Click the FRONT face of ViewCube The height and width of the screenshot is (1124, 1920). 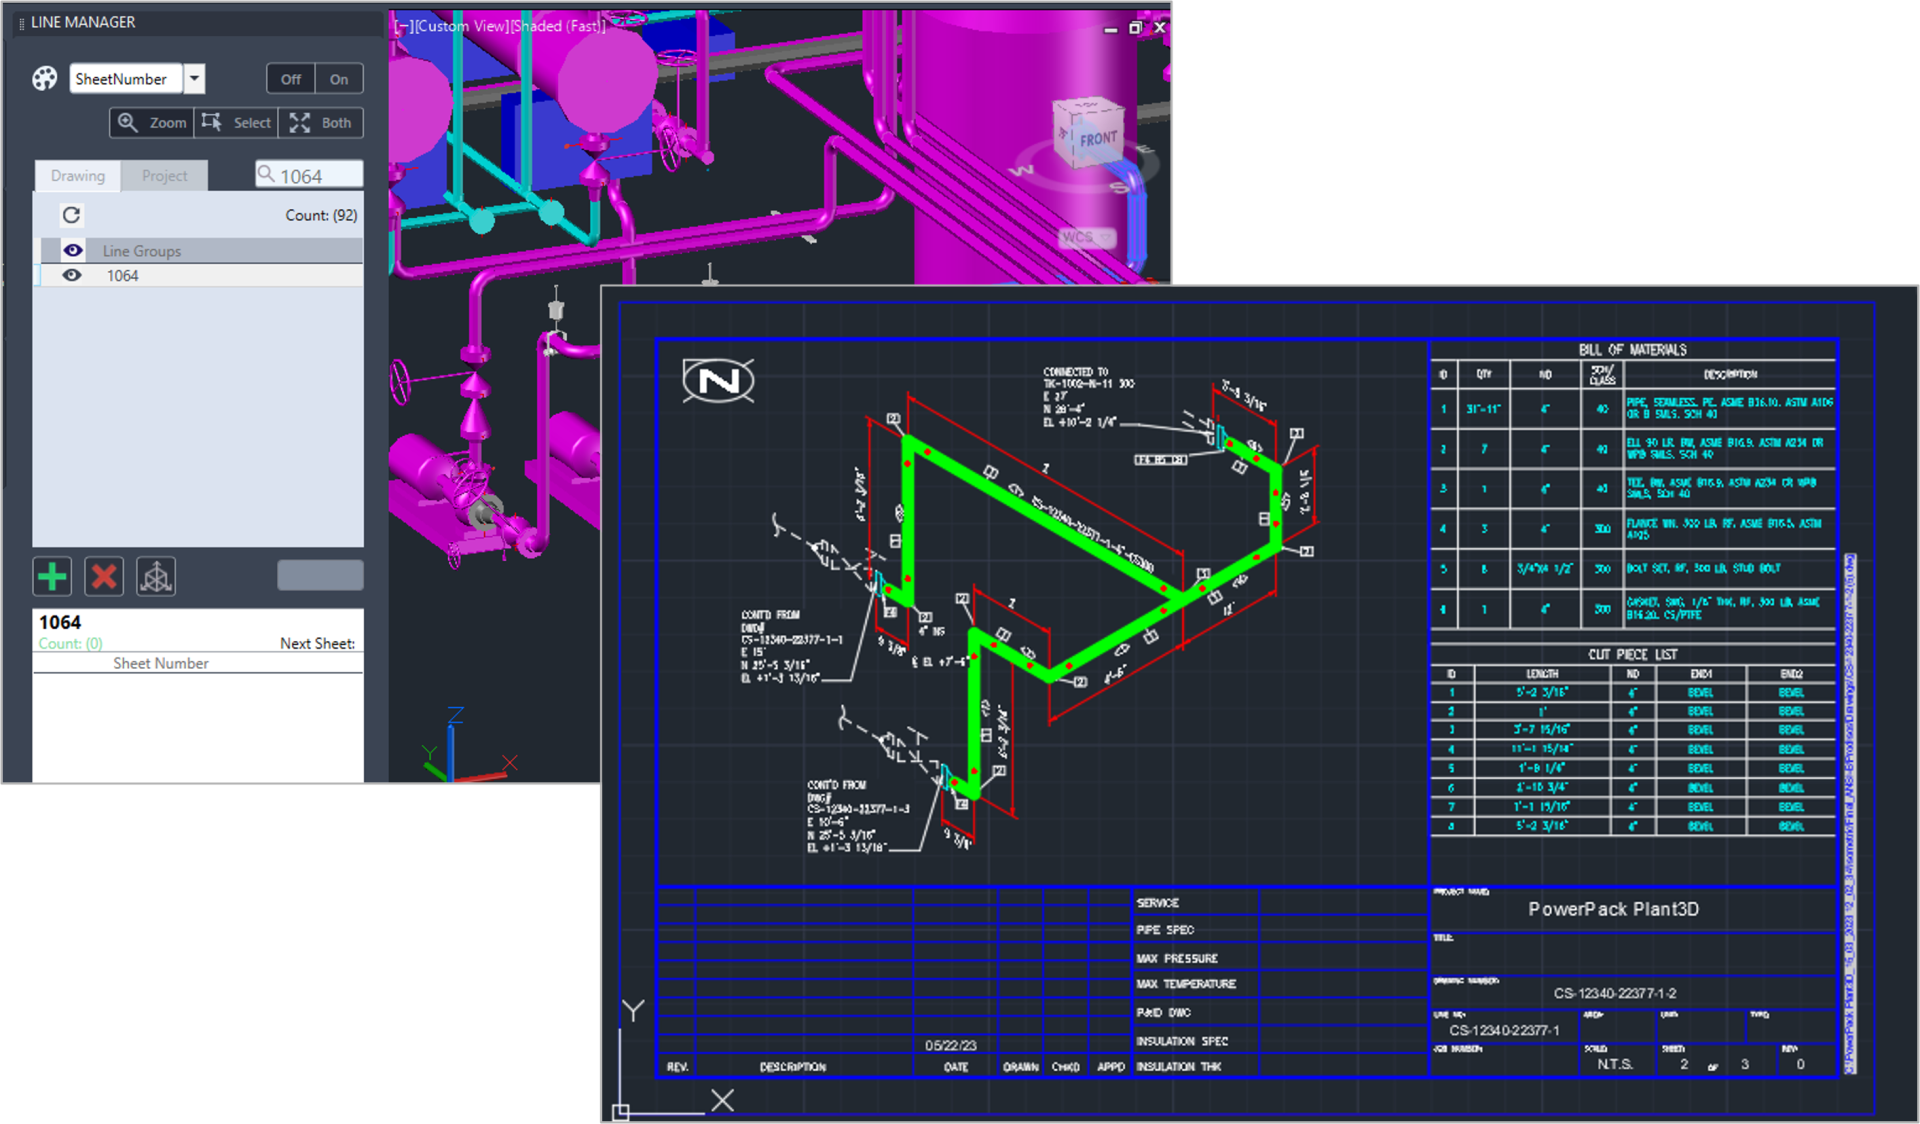1097,140
